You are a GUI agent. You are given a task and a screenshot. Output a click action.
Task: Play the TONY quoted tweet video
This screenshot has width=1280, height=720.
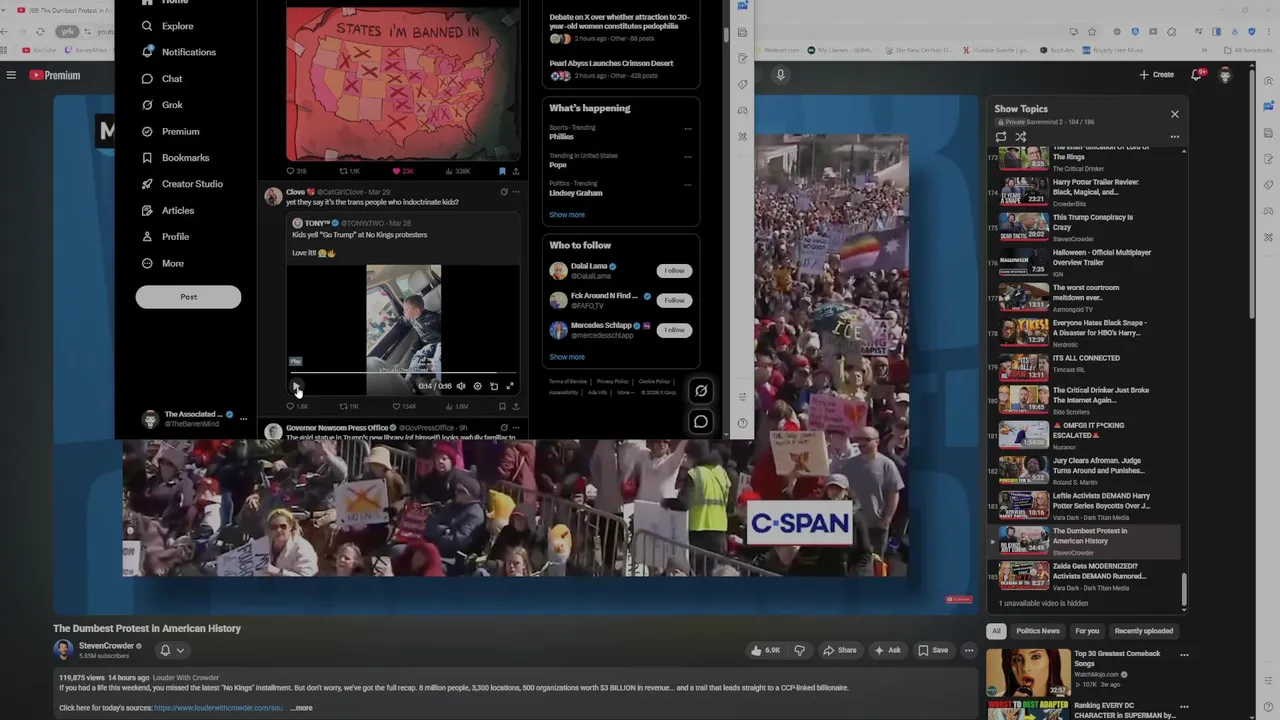tap(296, 386)
